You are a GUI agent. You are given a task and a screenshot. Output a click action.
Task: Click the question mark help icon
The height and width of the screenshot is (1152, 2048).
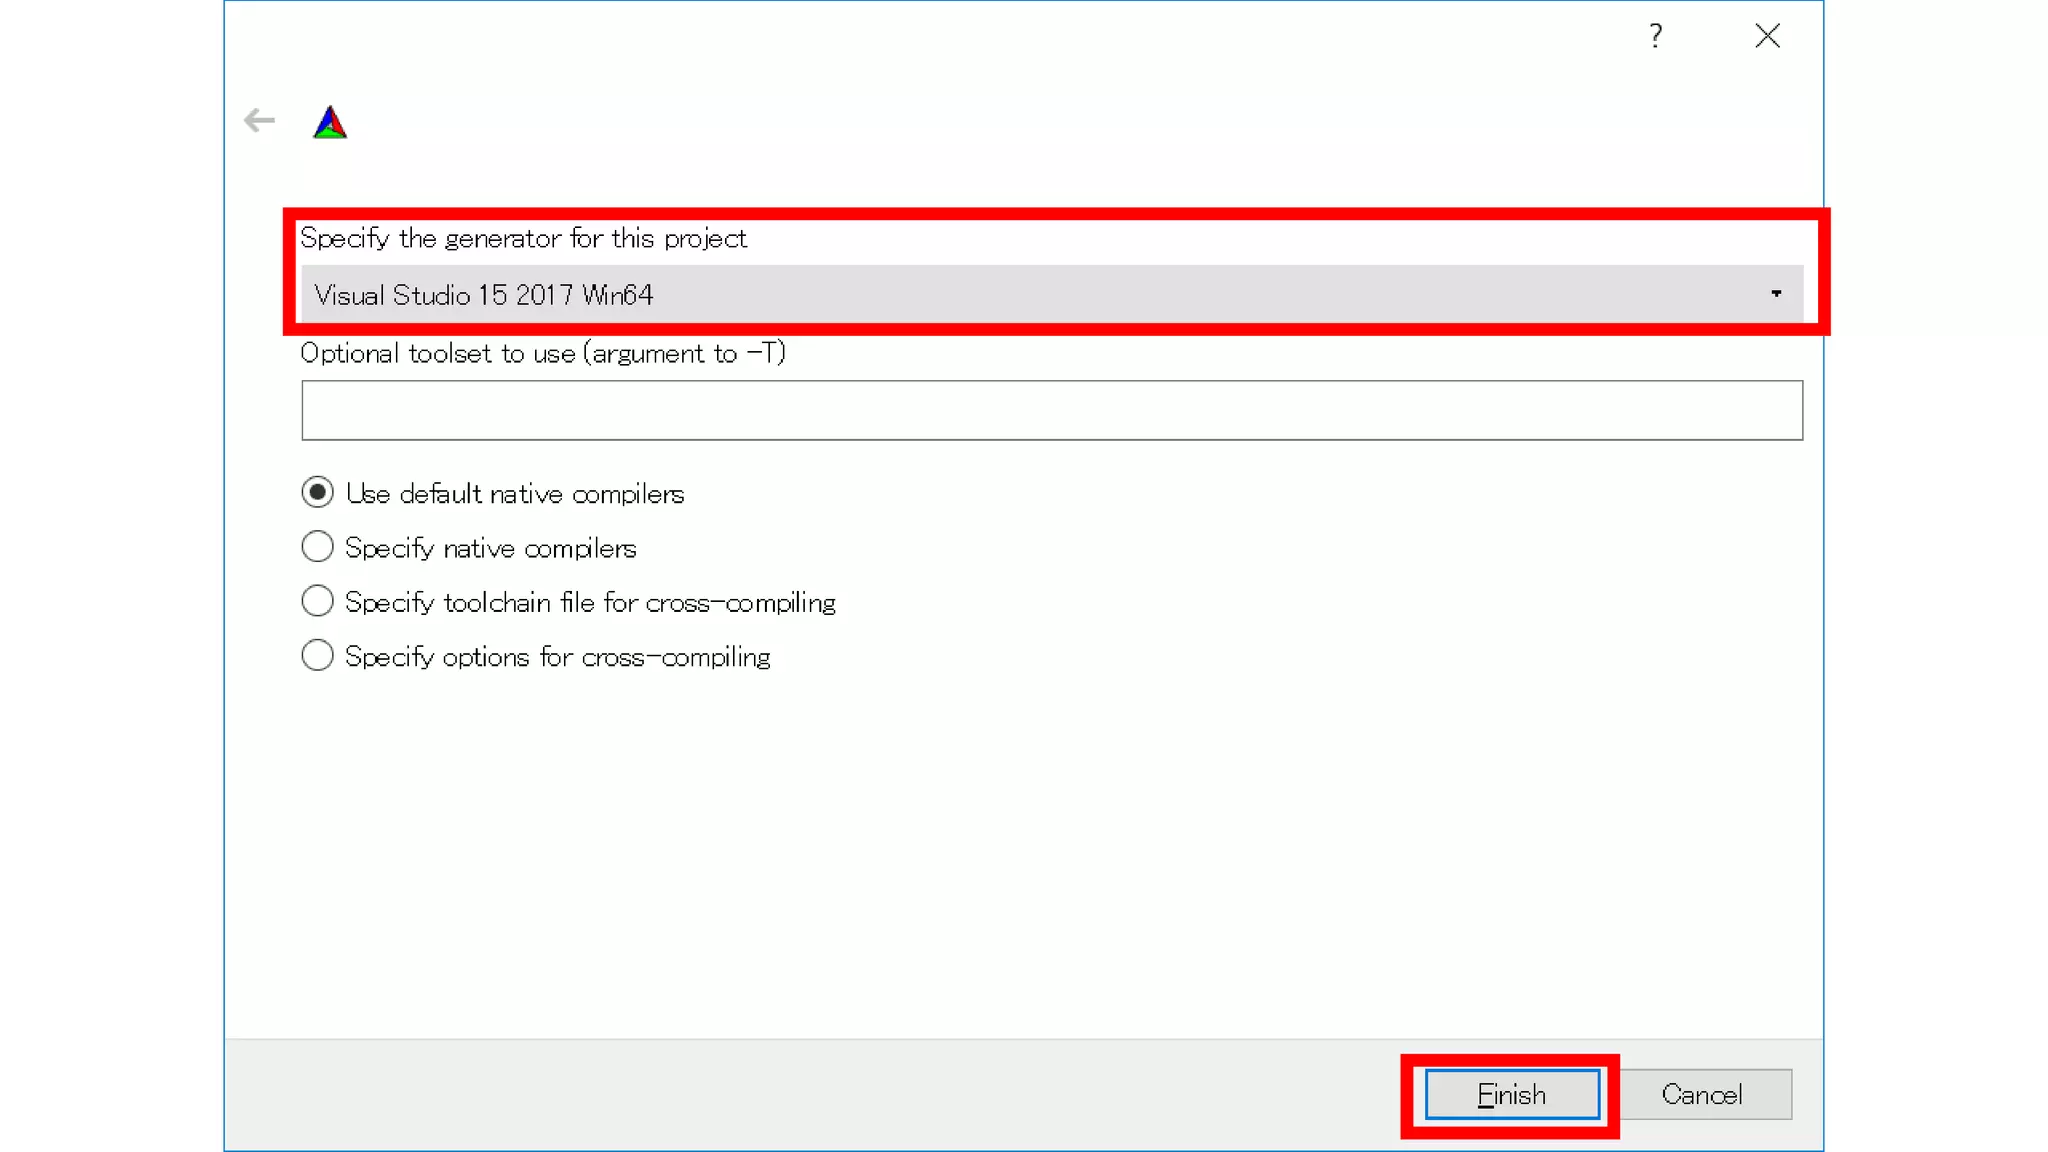[x=1655, y=36]
